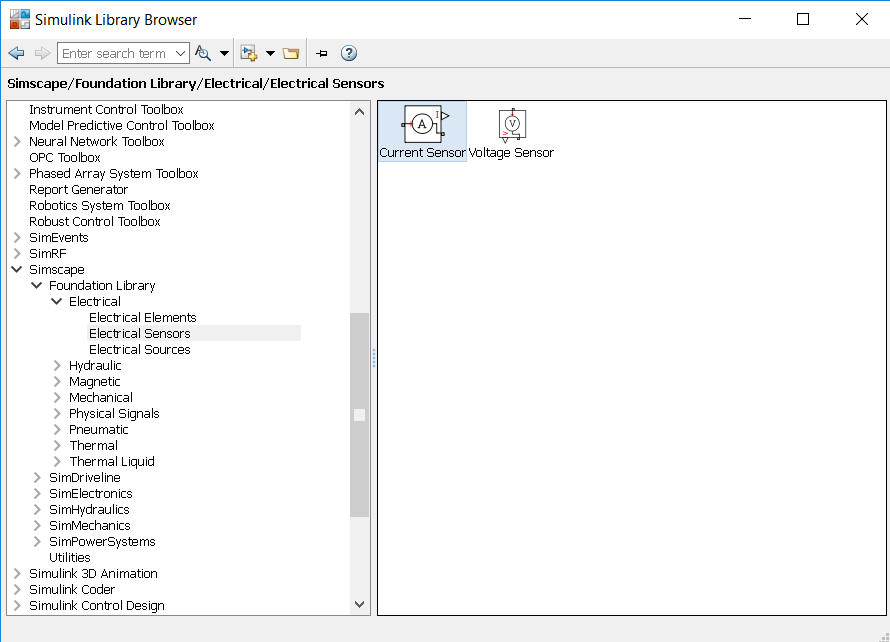Open the search options dropdown arrow
Viewport: 890px width, 642px height.
(224, 53)
